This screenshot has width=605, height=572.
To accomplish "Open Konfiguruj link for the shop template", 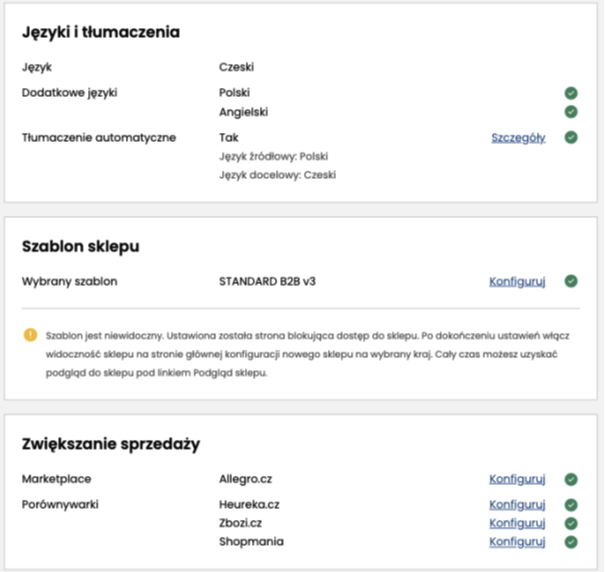I will (x=517, y=282).
